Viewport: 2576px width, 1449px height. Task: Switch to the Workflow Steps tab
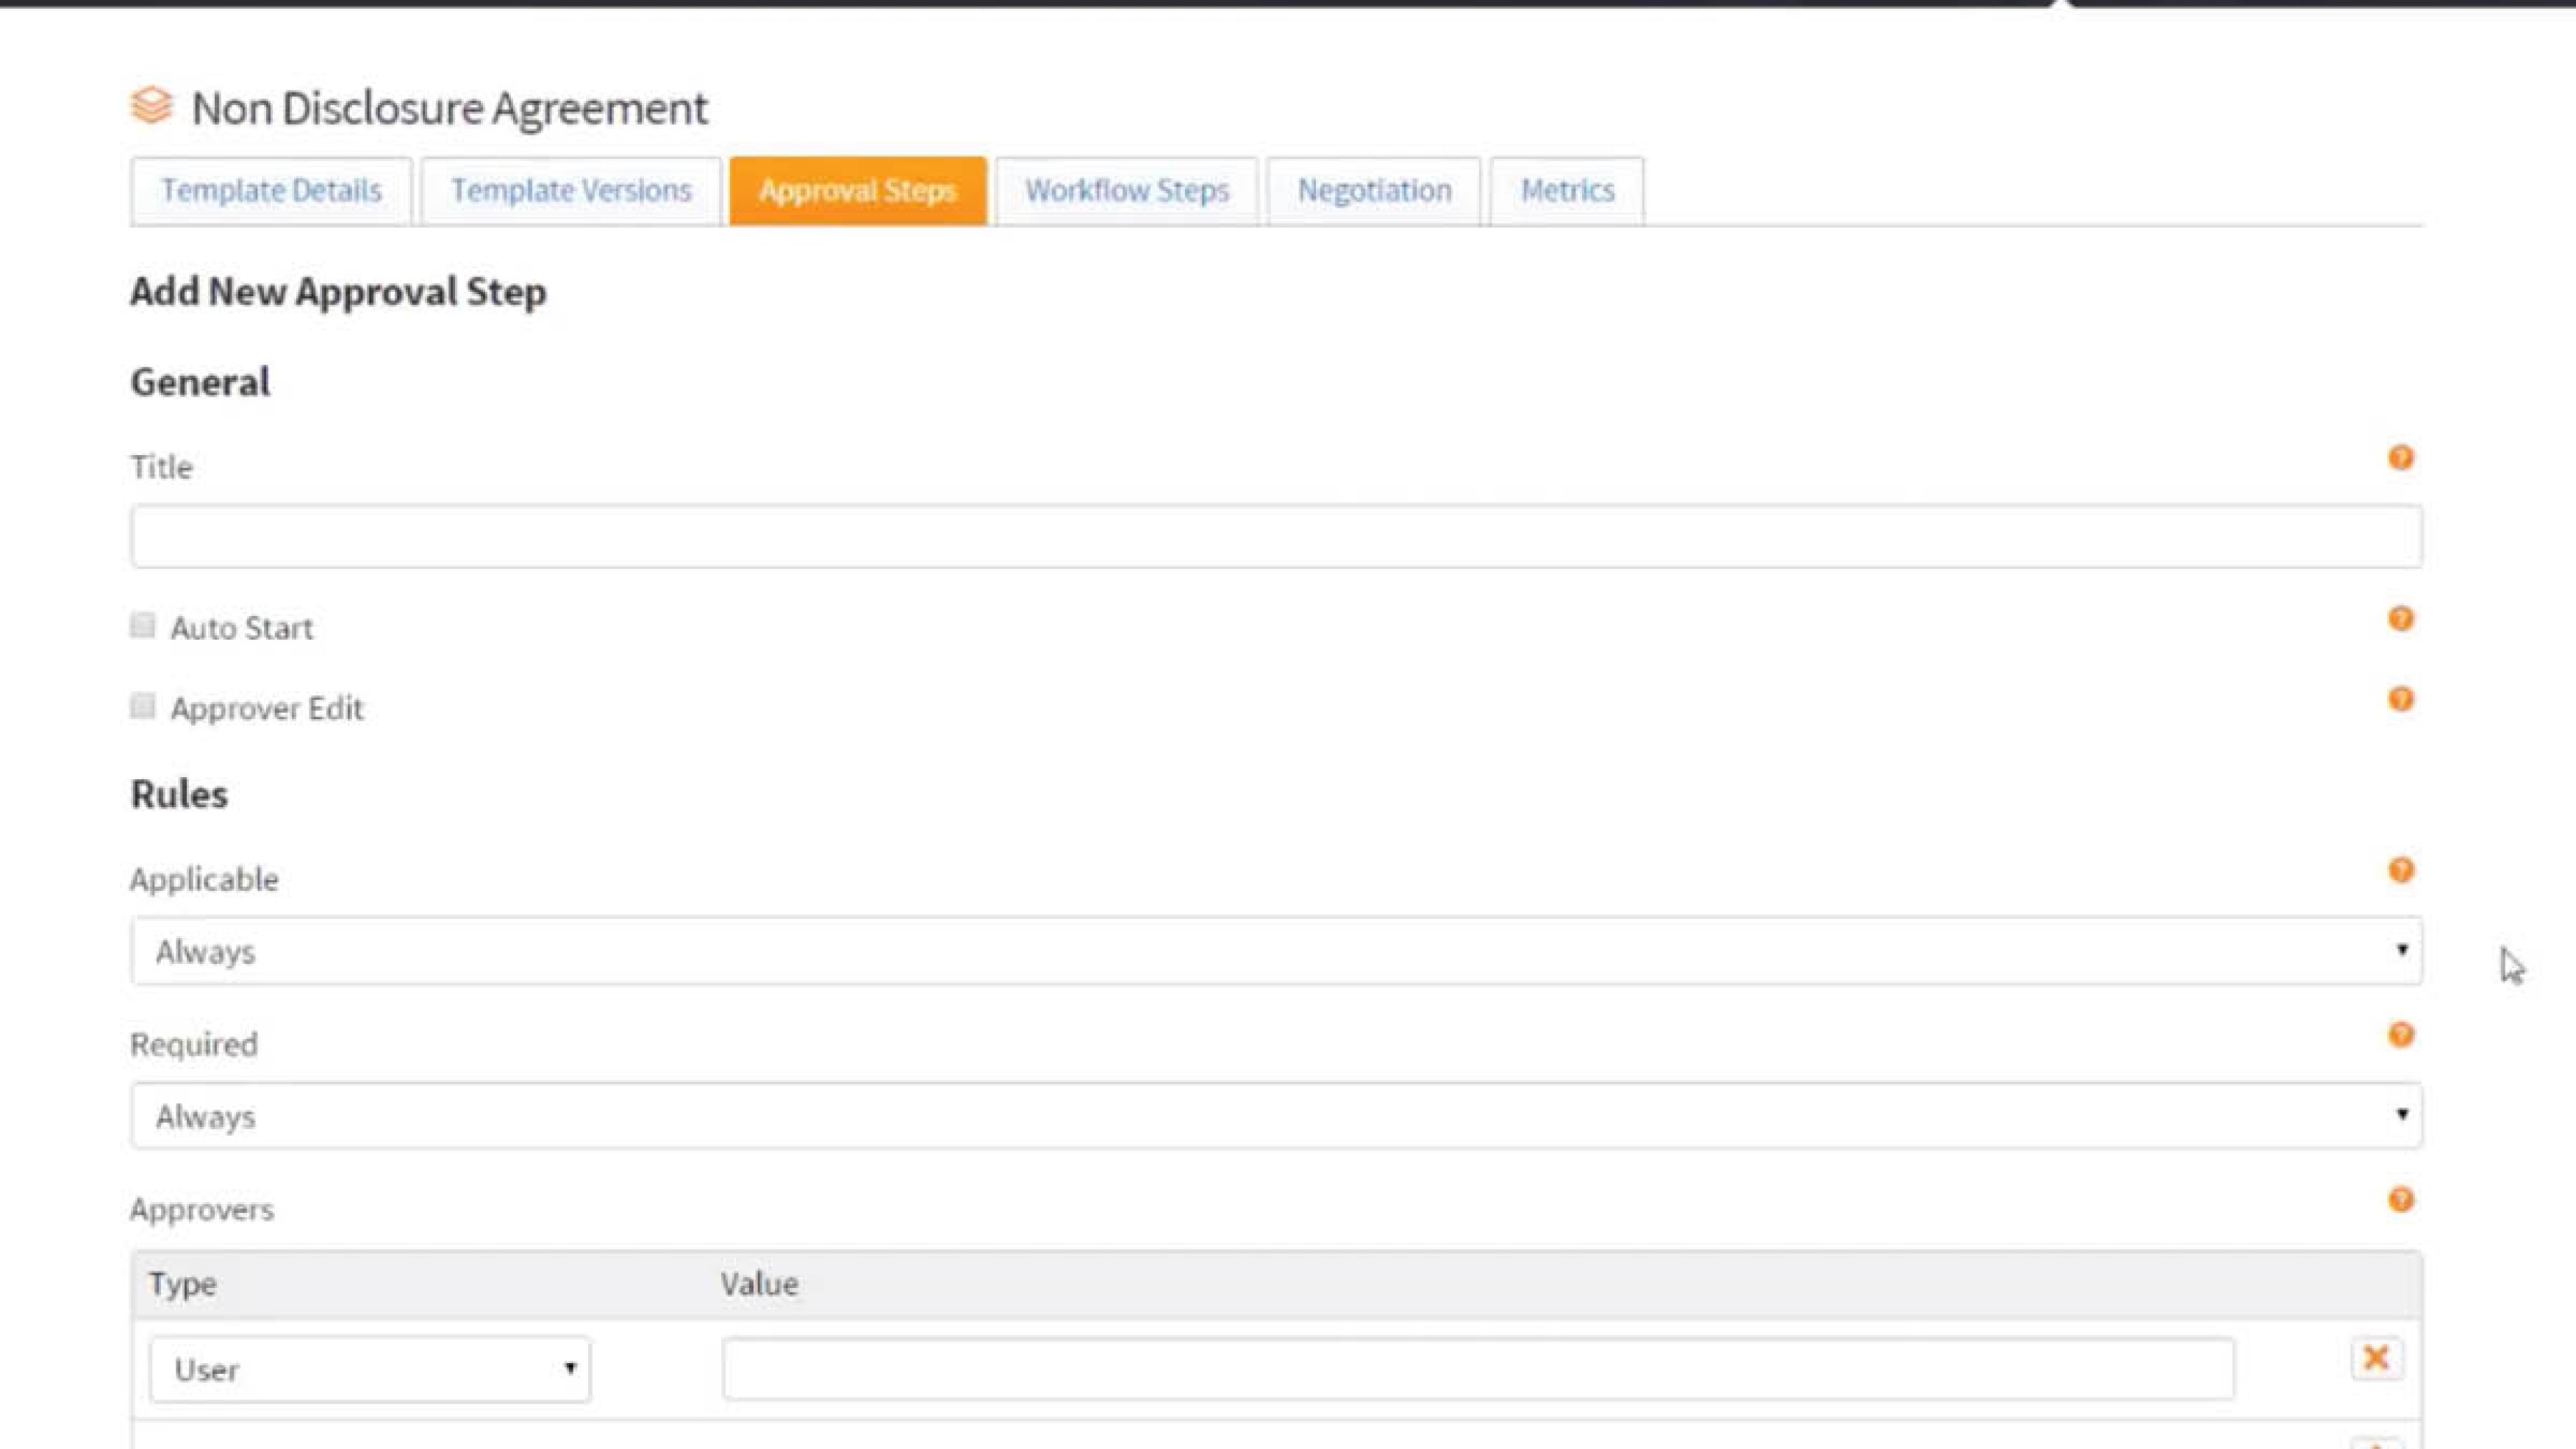[x=1126, y=190]
